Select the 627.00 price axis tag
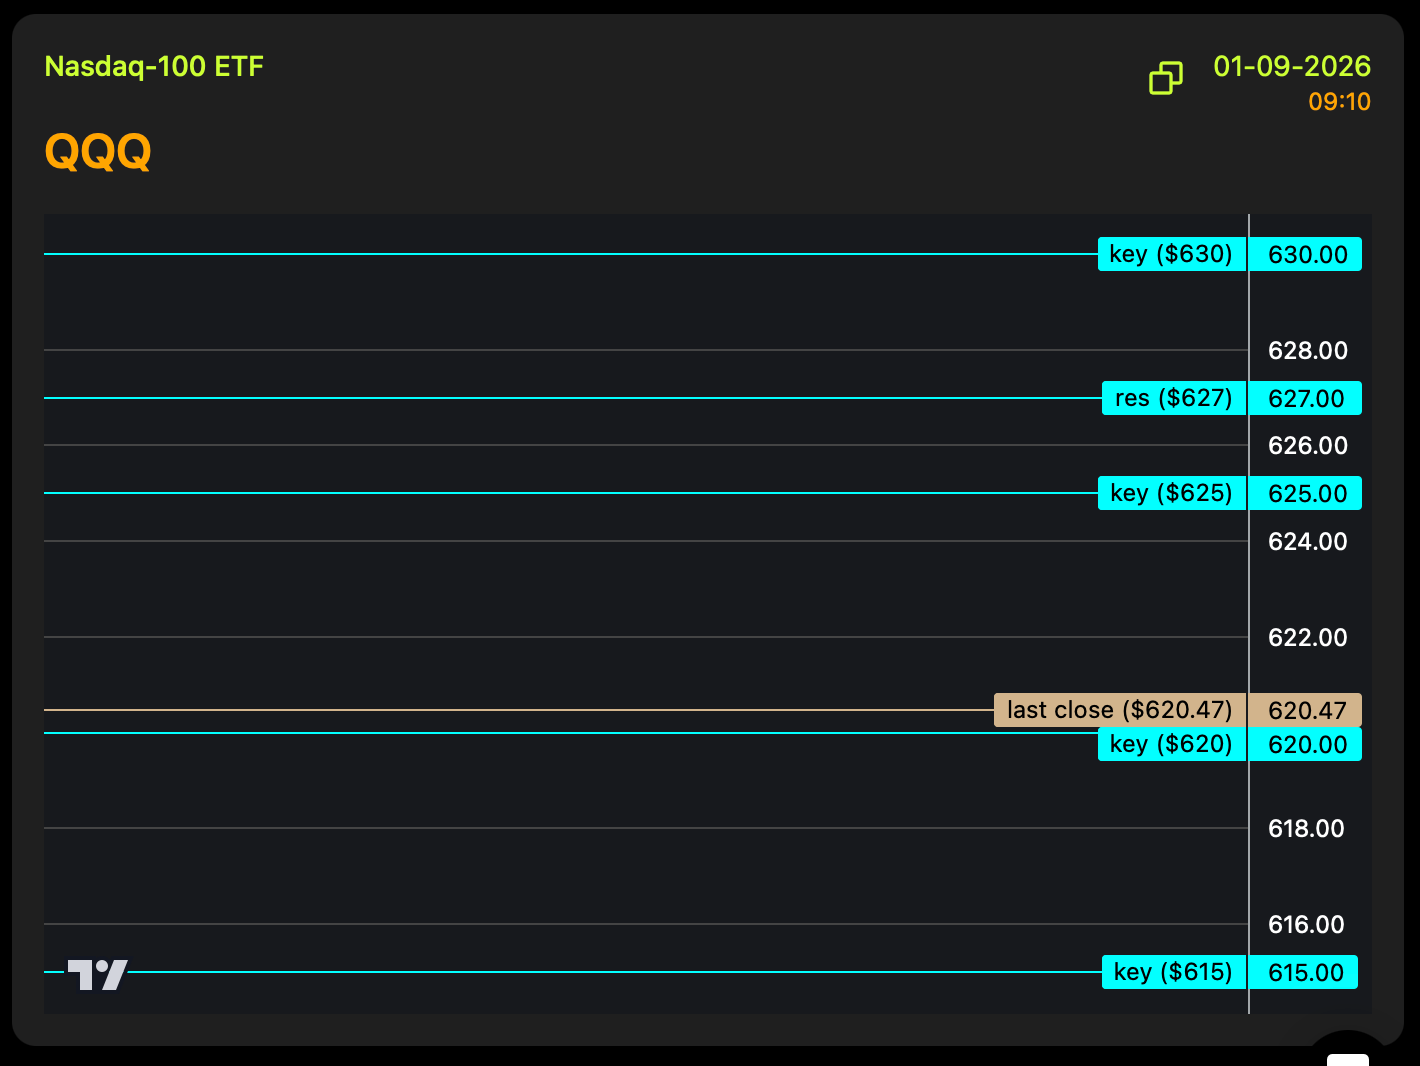 coord(1306,399)
